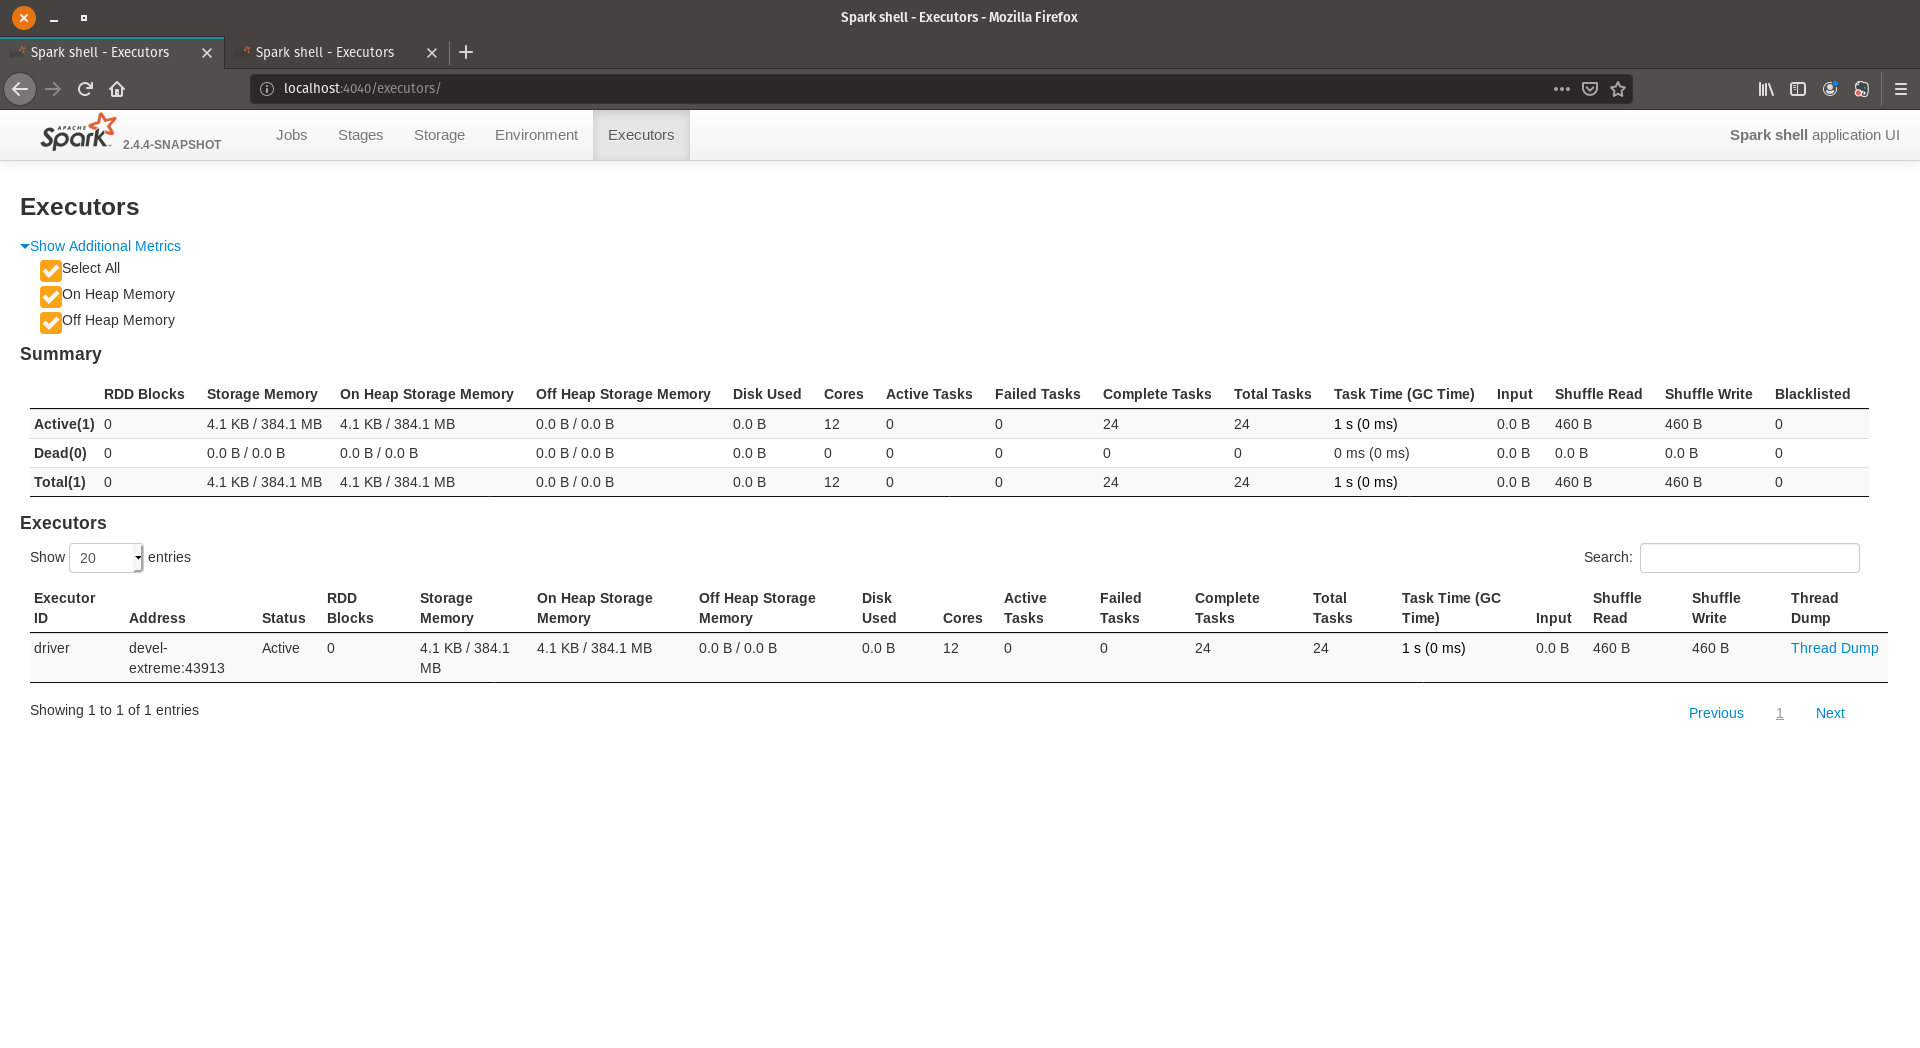Sort executors table by RDD Blocks
This screenshot has width=1920, height=1048.
pyautogui.click(x=350, y=608)
